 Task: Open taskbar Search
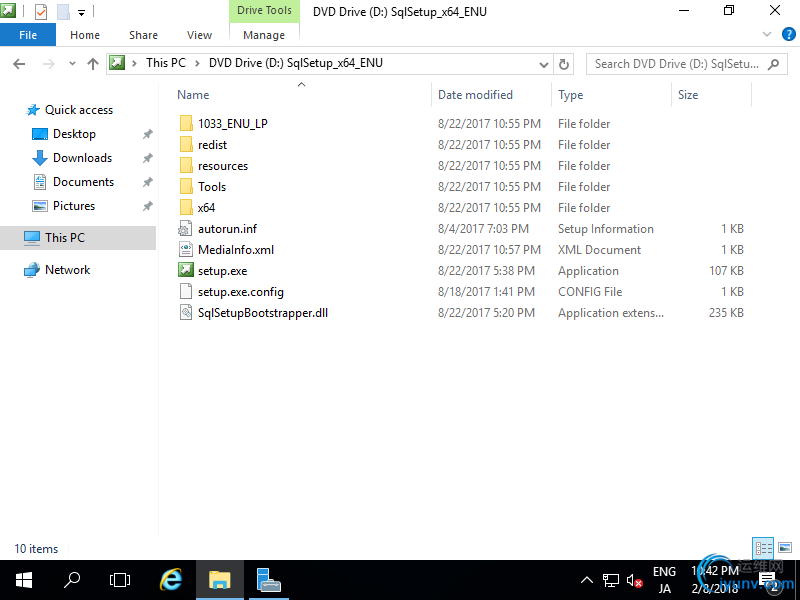click(72, 580)
